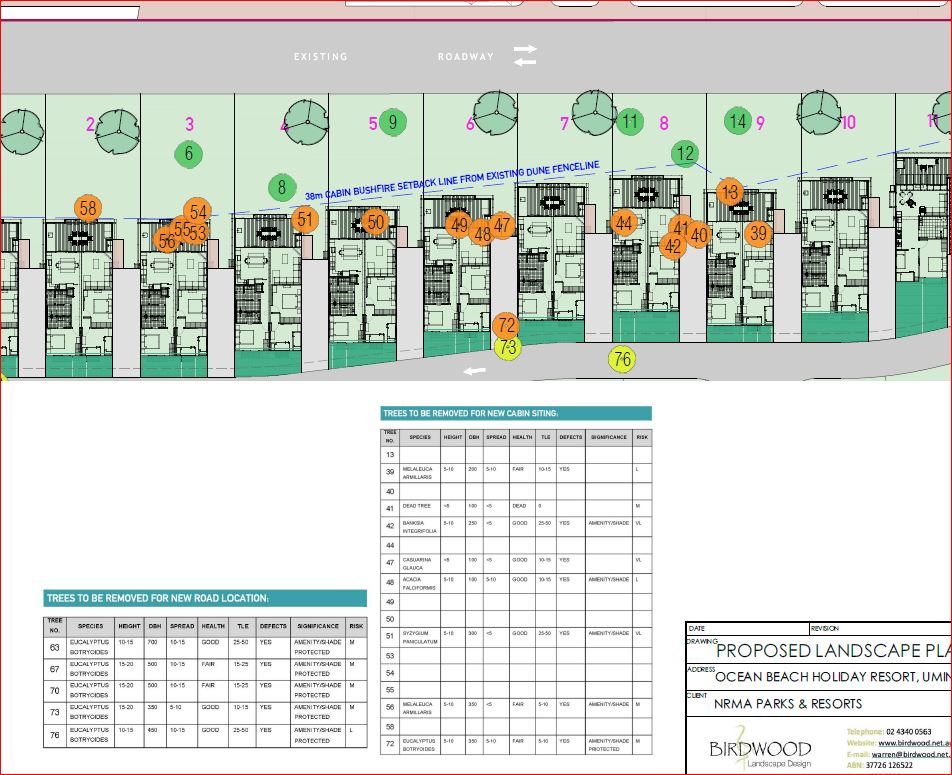Click the Birdwood Landscape Design logo
The width and height of the screenshot is (952, 775).
click(760, 750)
